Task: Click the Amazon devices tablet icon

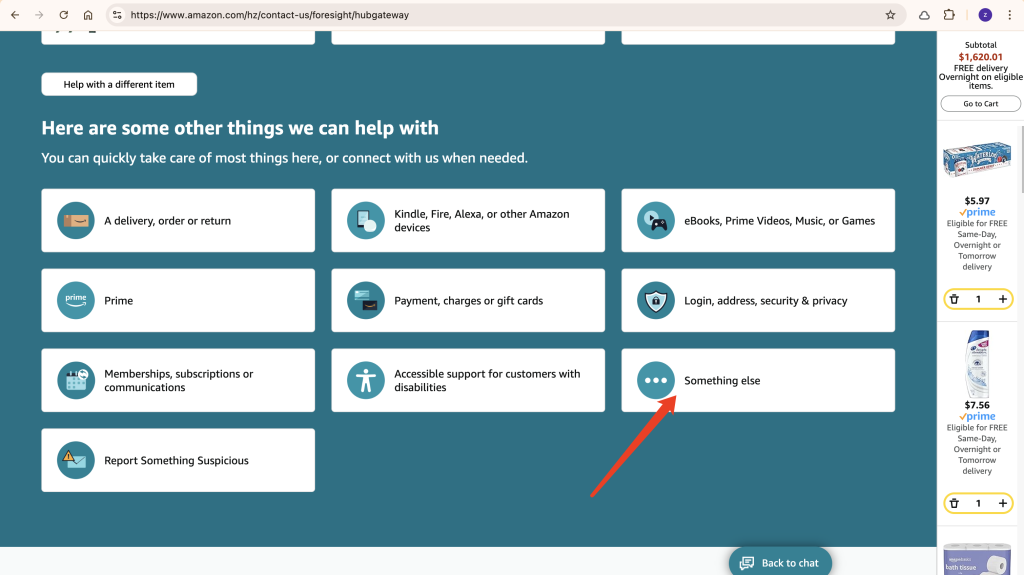Action: pos(366,221)
